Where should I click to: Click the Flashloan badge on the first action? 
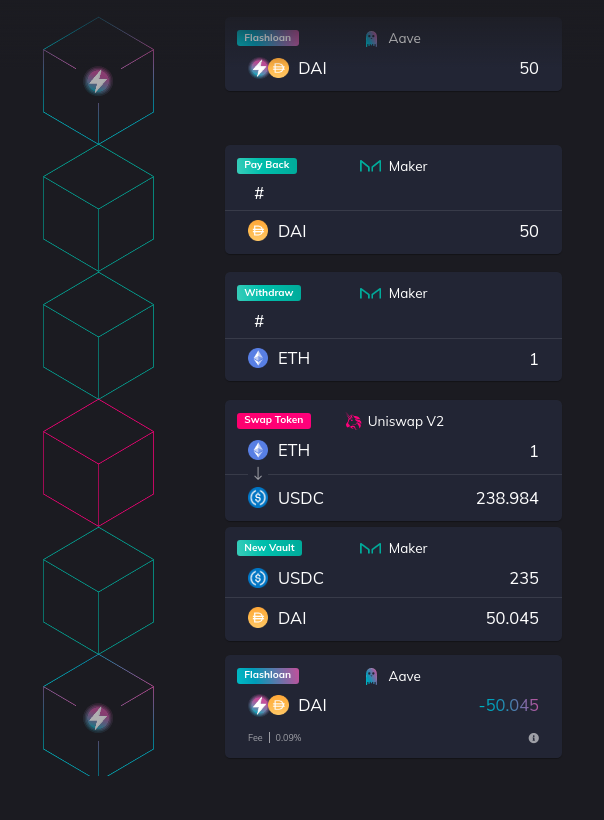pyautogui.click(x=267, y=37)
